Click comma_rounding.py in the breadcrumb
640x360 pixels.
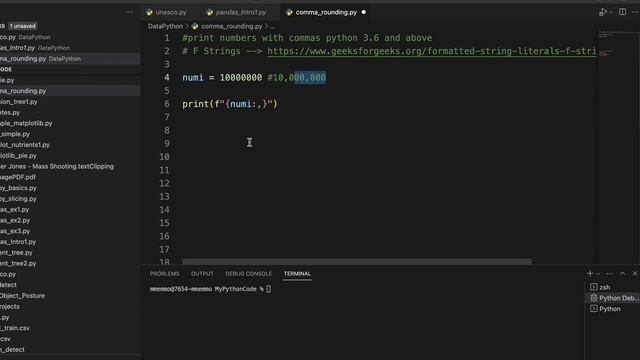tap(231, 26)
